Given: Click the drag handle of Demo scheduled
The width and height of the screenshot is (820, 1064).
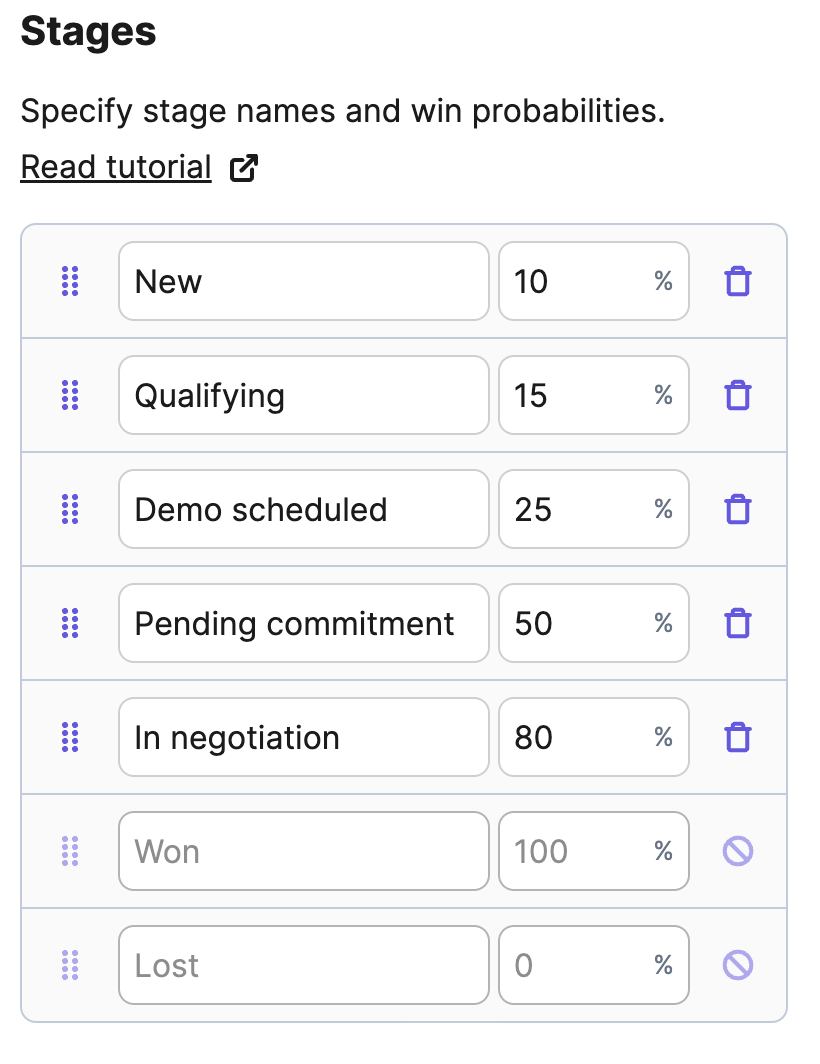Looking at the screenshot, I should [70, 510].
